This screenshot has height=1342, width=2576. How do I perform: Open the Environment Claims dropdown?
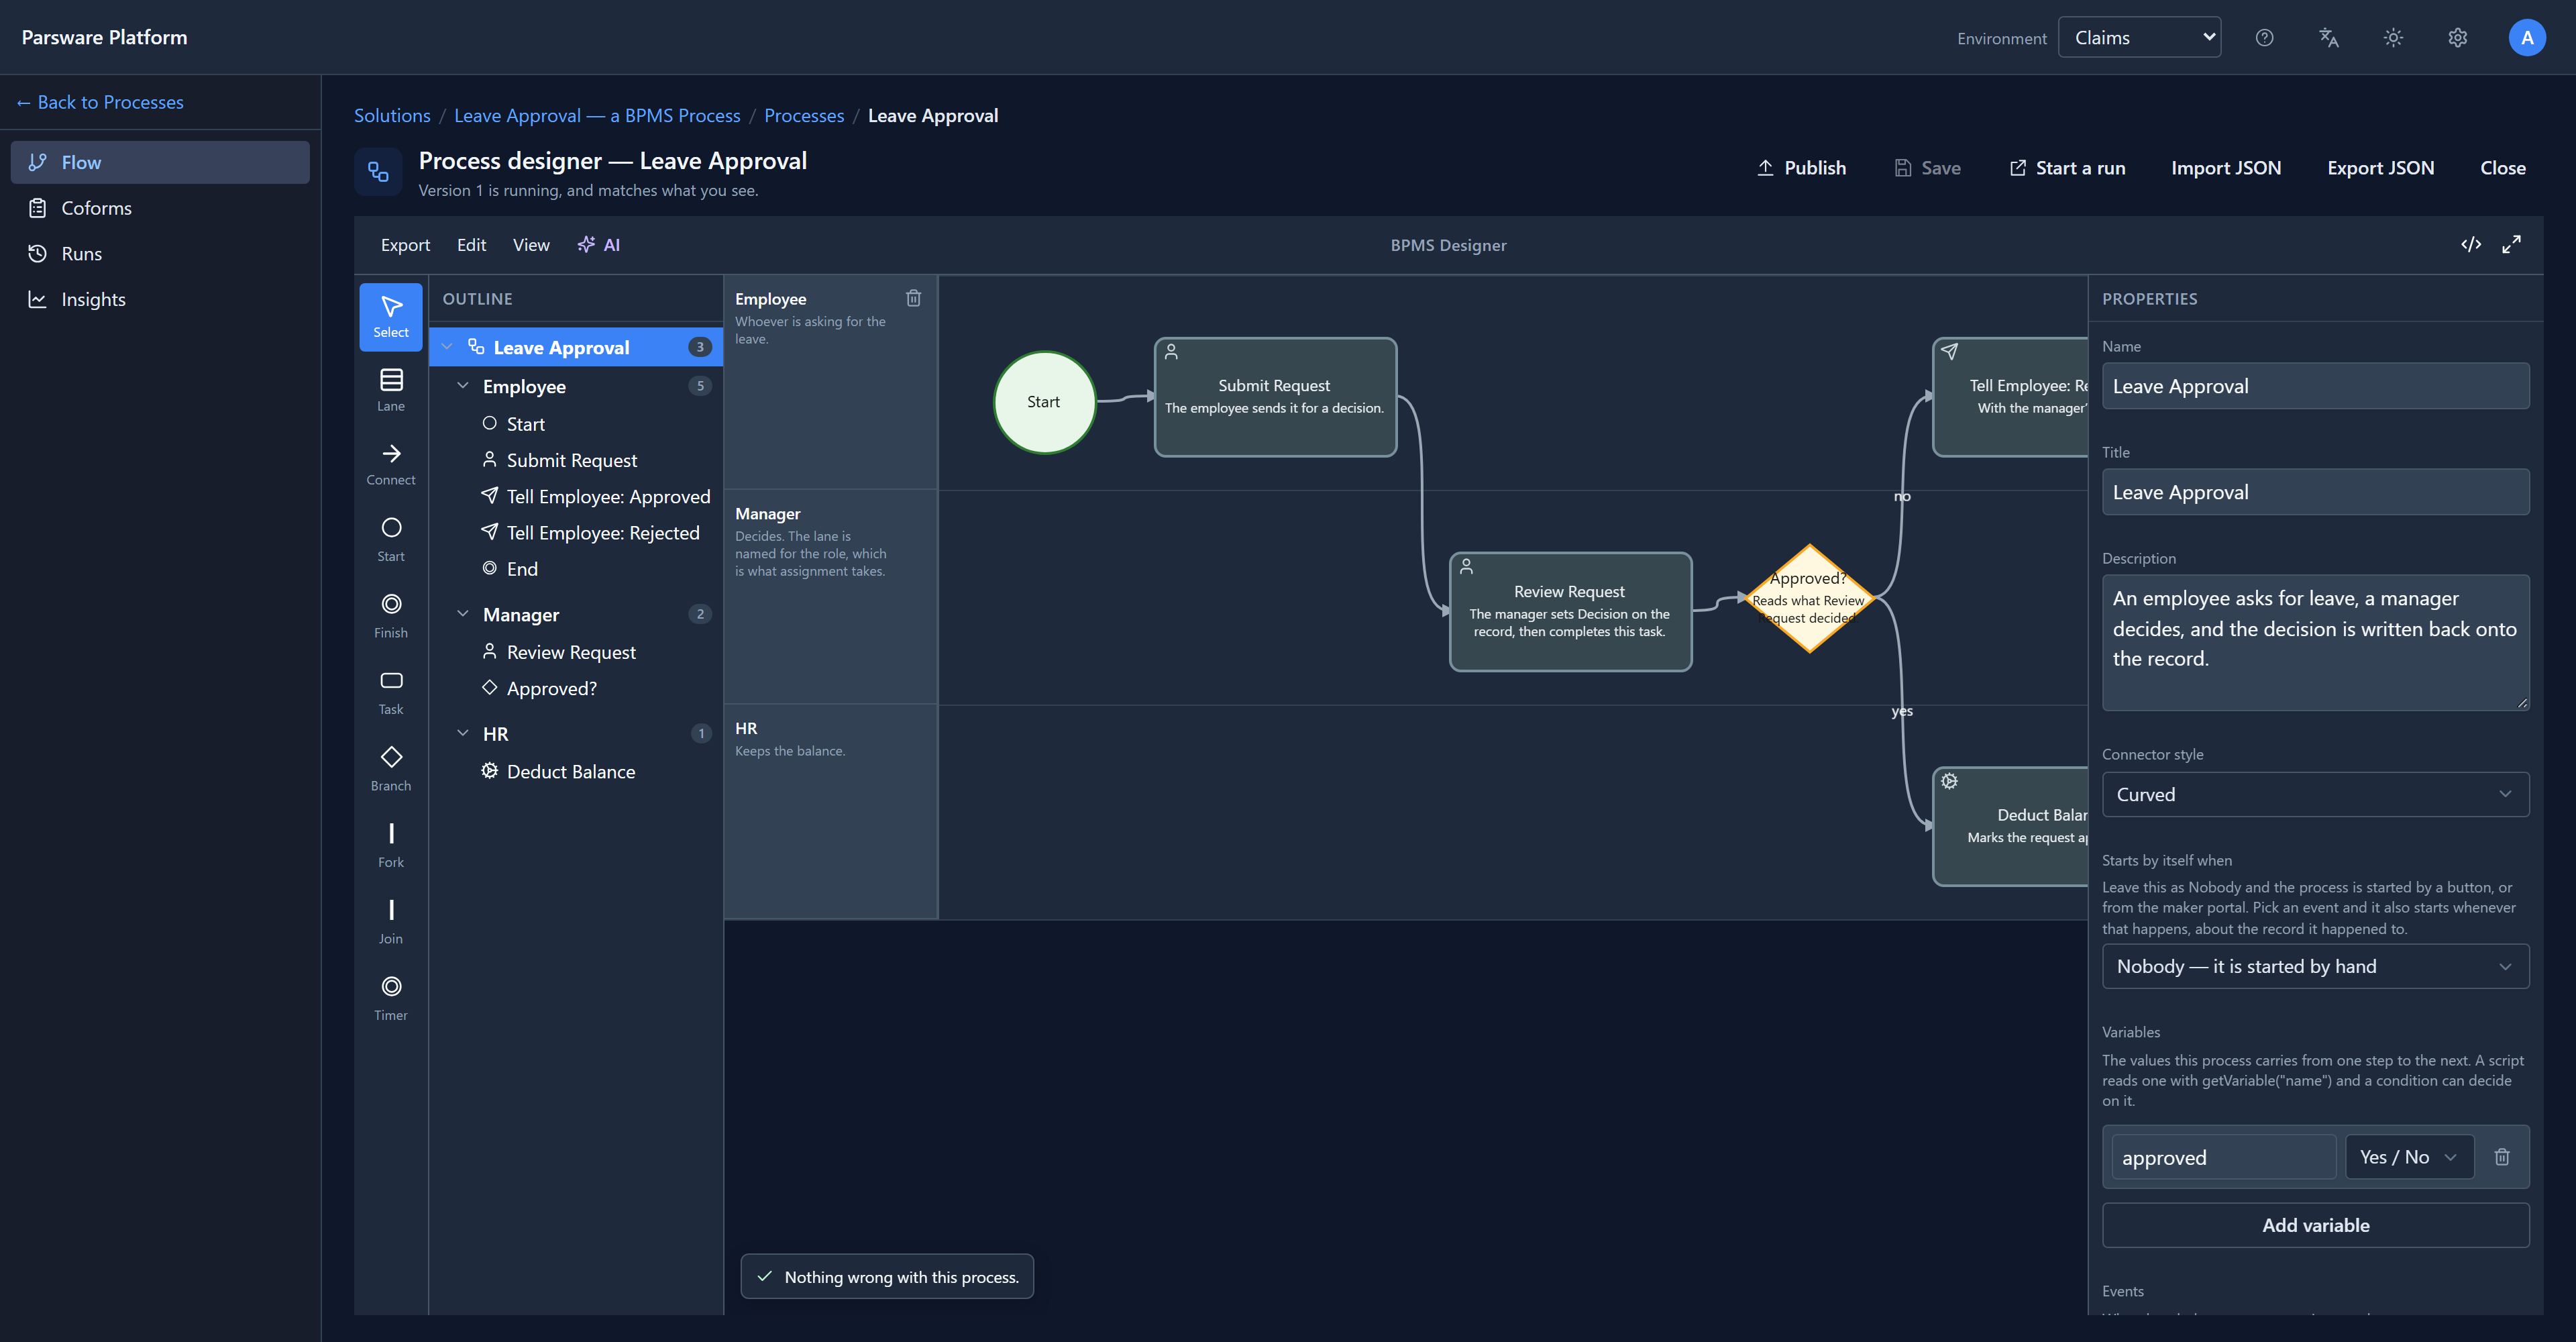(x=2139, y=38)
